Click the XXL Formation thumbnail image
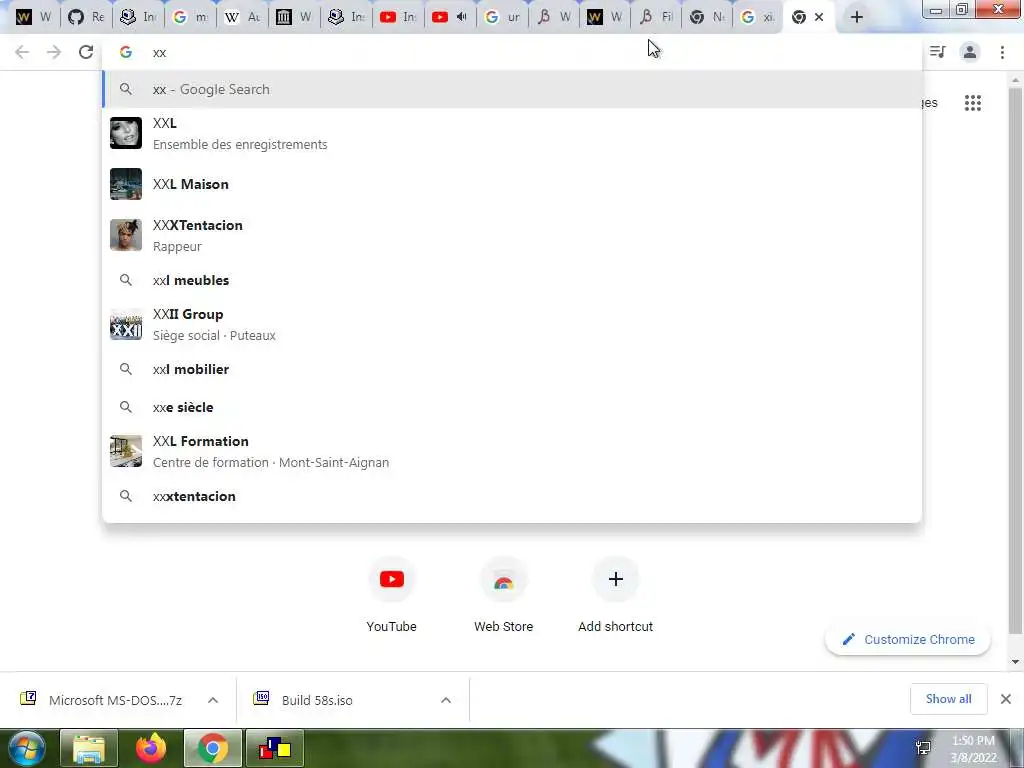The image size is (1024, 768). (x=125, y=451)
